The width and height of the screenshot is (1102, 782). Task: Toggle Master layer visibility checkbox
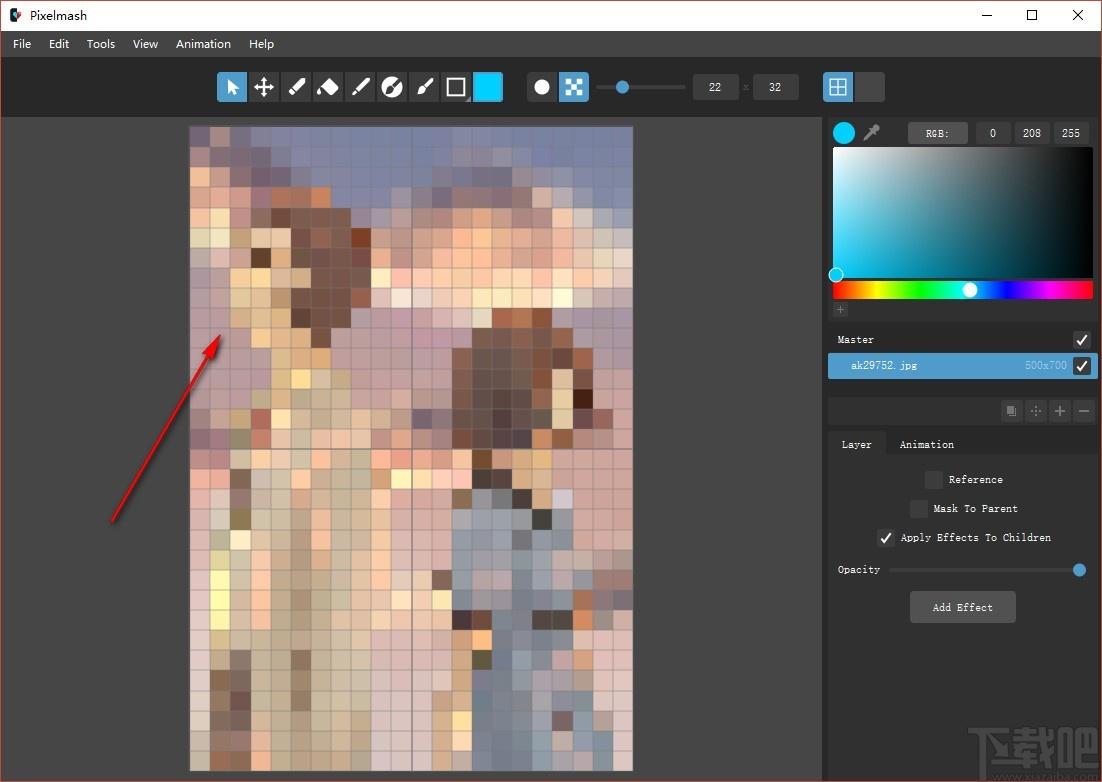point(1082,340)
